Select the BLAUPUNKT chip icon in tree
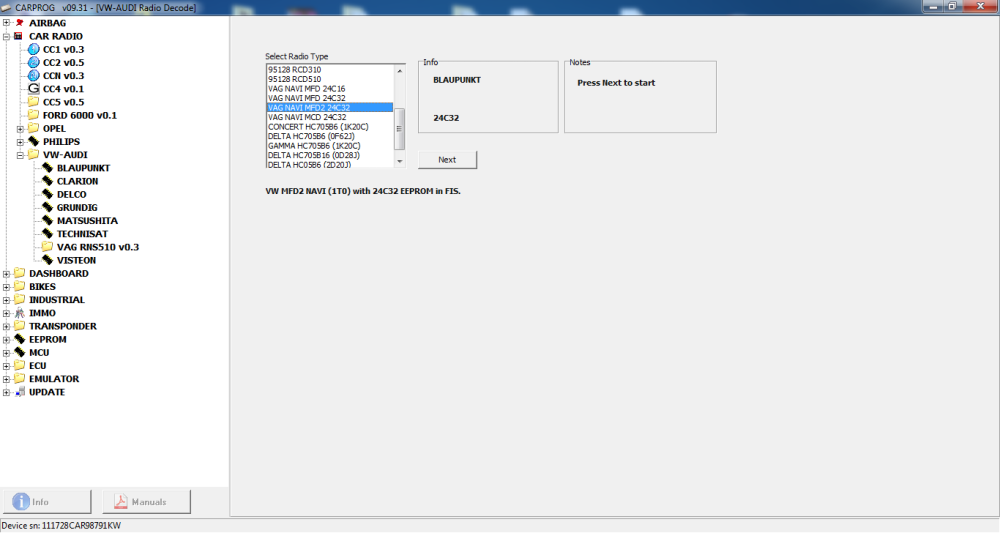 (x=48, y=168)
